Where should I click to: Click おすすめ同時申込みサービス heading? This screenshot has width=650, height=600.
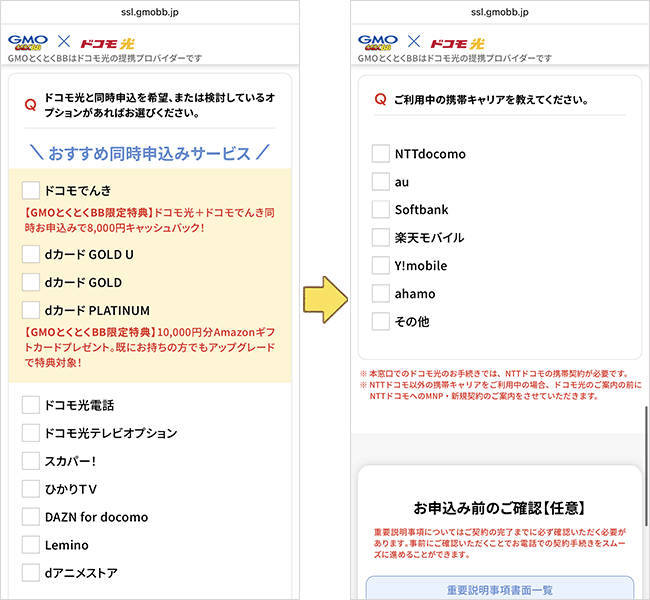(x=150, y=153)
